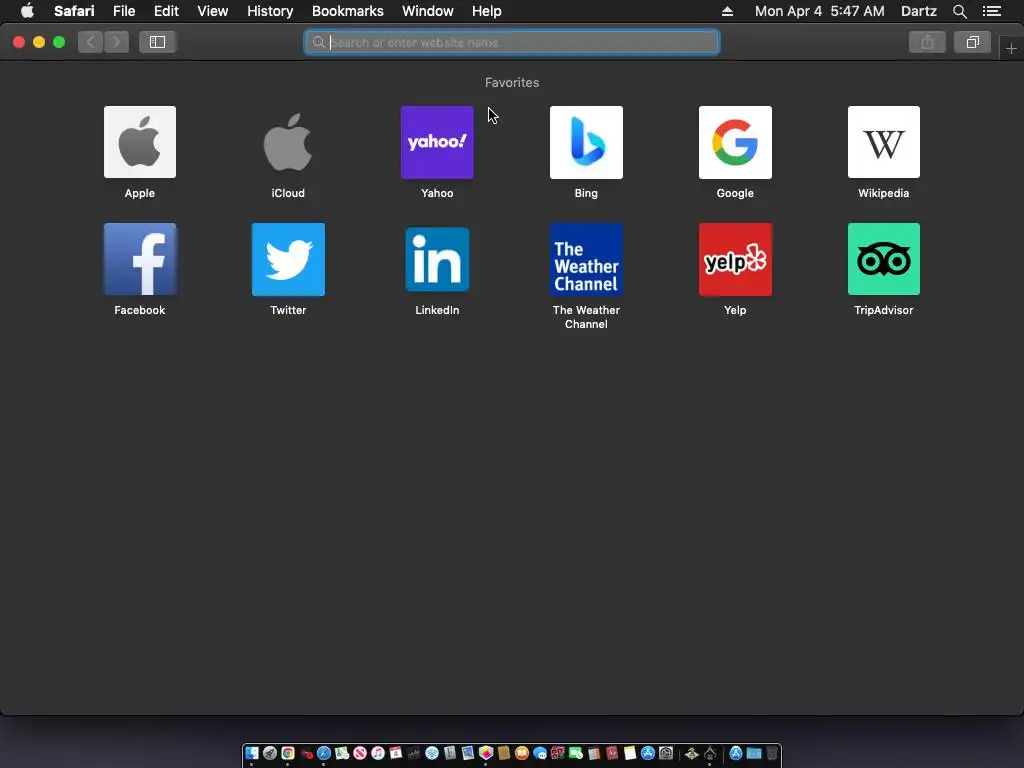Open the Twitter favorite
Viewport: 1024px width, 768px height.
click(x=288, y=259)
